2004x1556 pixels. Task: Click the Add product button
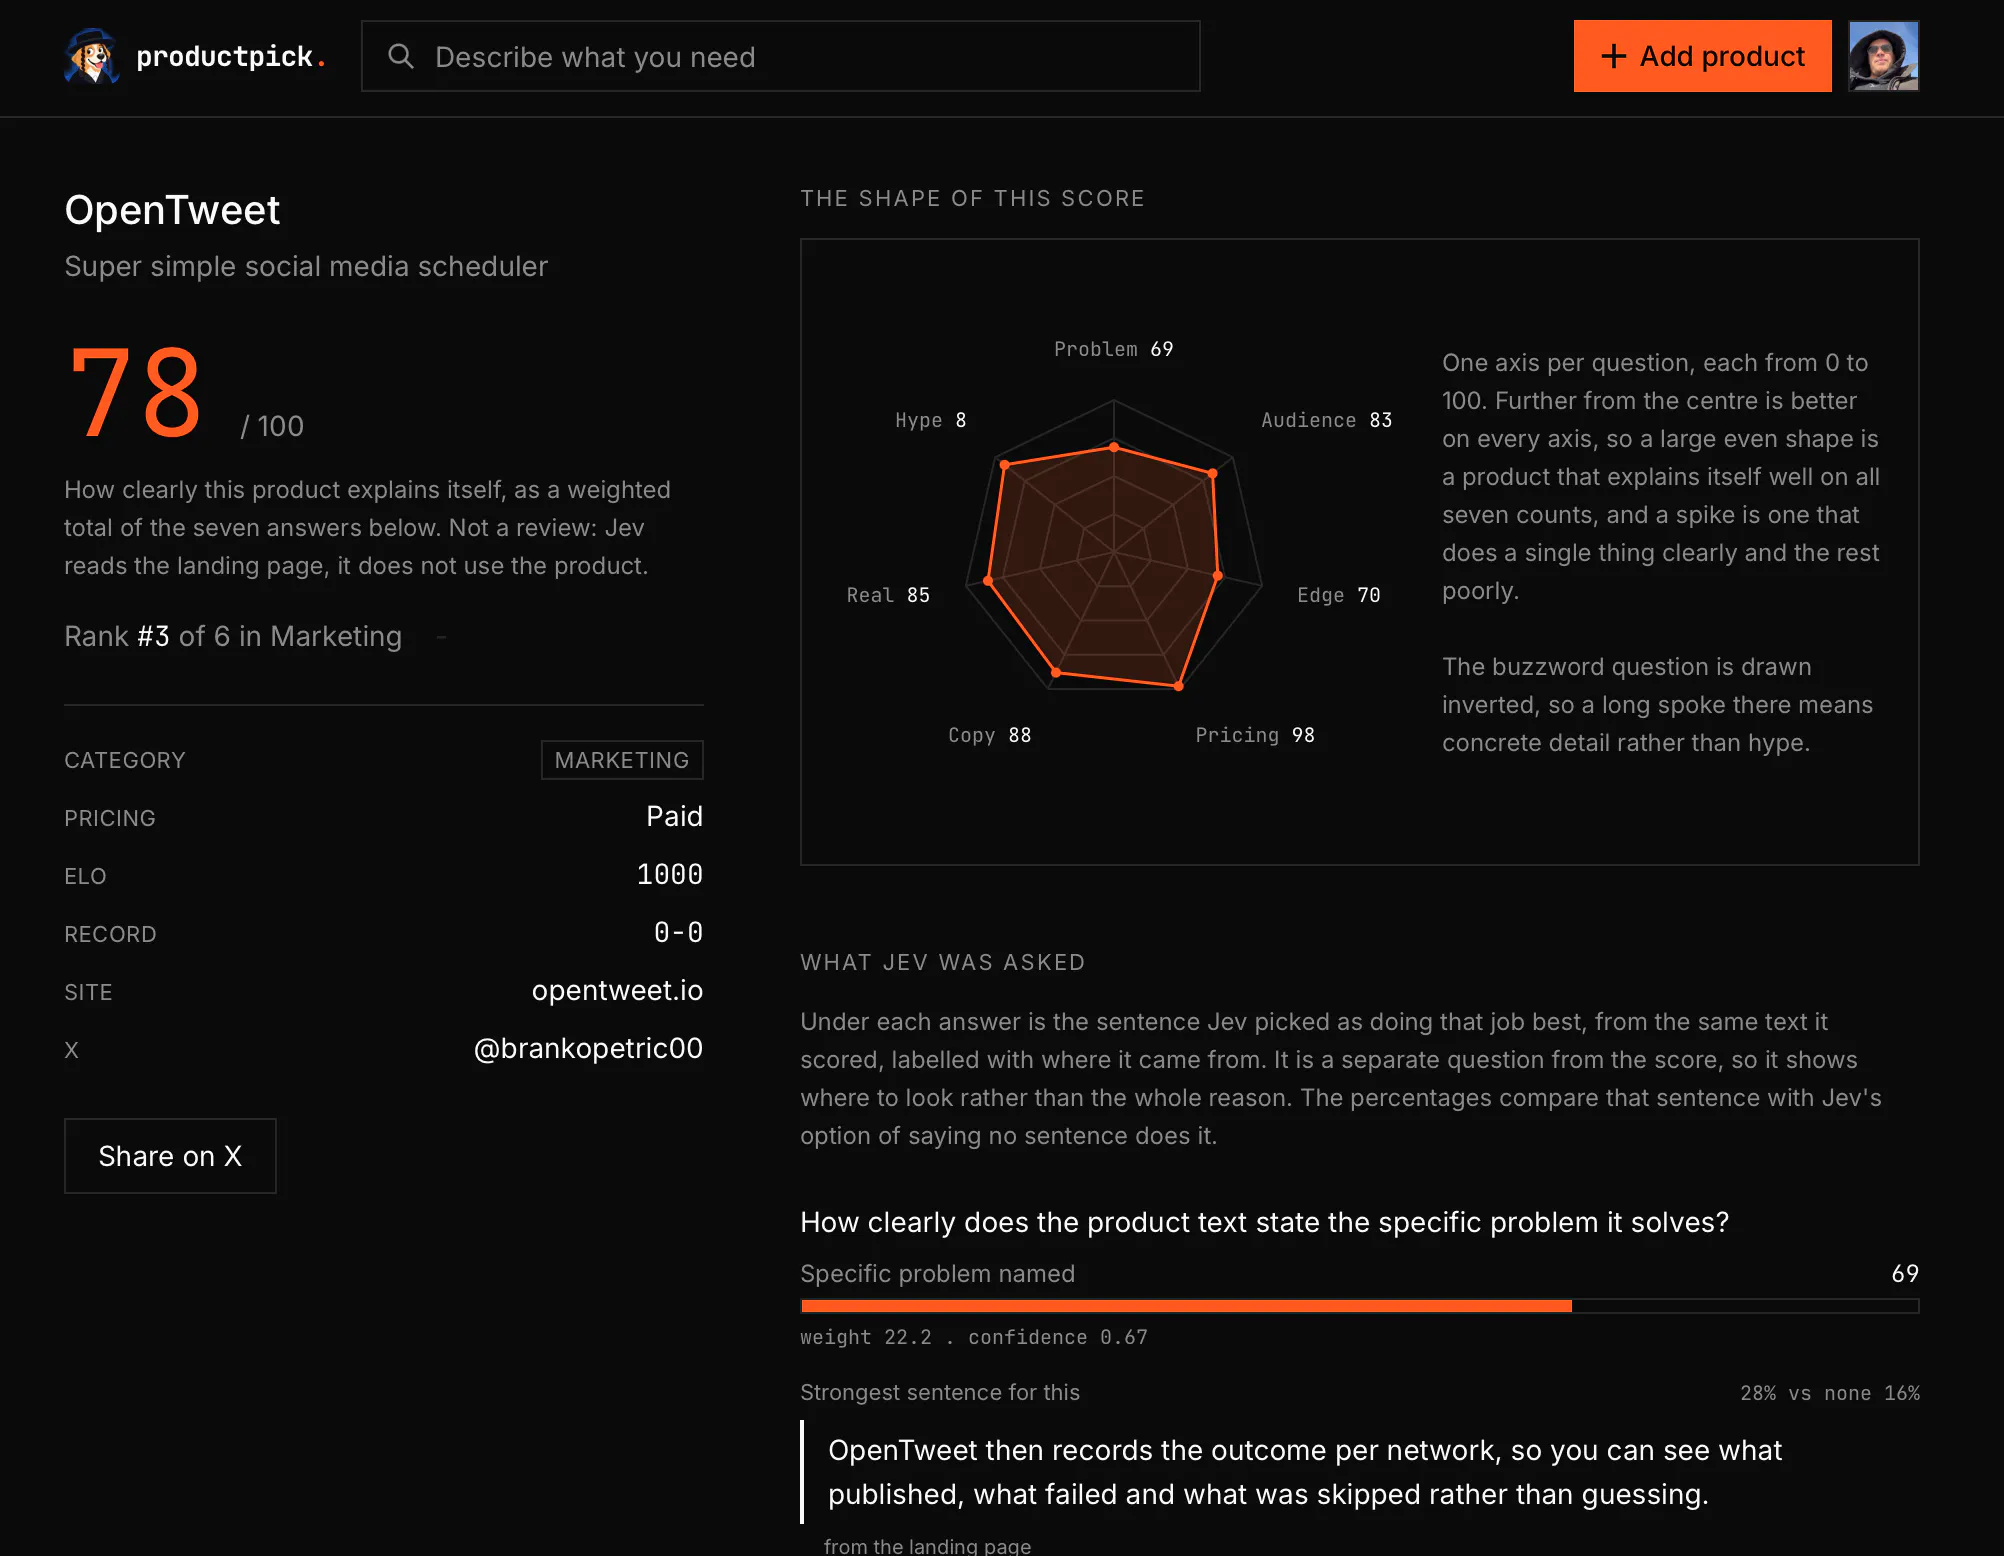pyautogui.click(x=1703, y=56)
